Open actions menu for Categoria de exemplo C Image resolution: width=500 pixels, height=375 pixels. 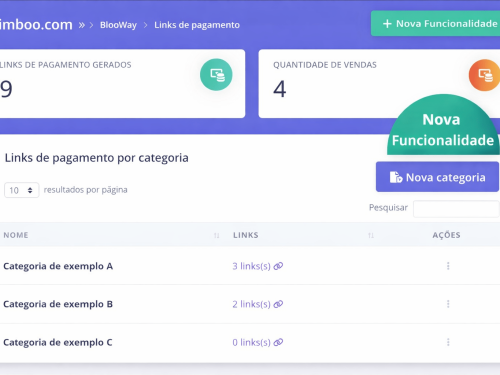pyautogui.click(x=448, y=342)
